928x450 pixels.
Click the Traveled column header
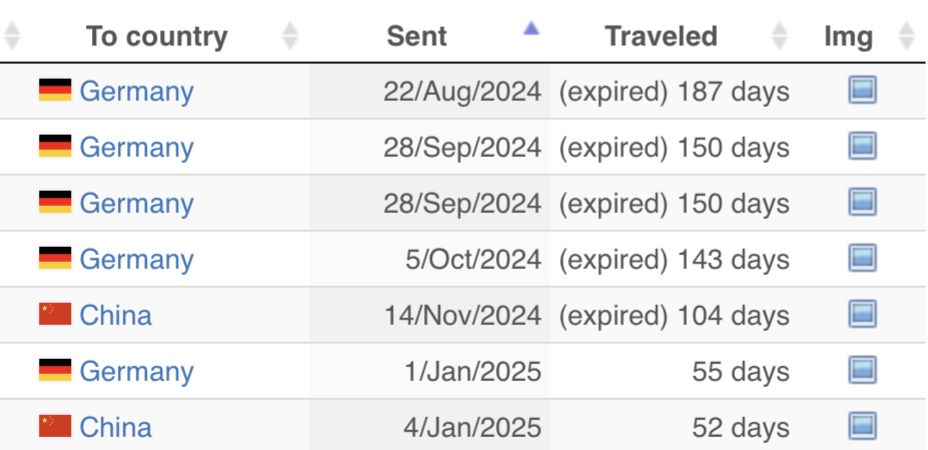(661, 36)
